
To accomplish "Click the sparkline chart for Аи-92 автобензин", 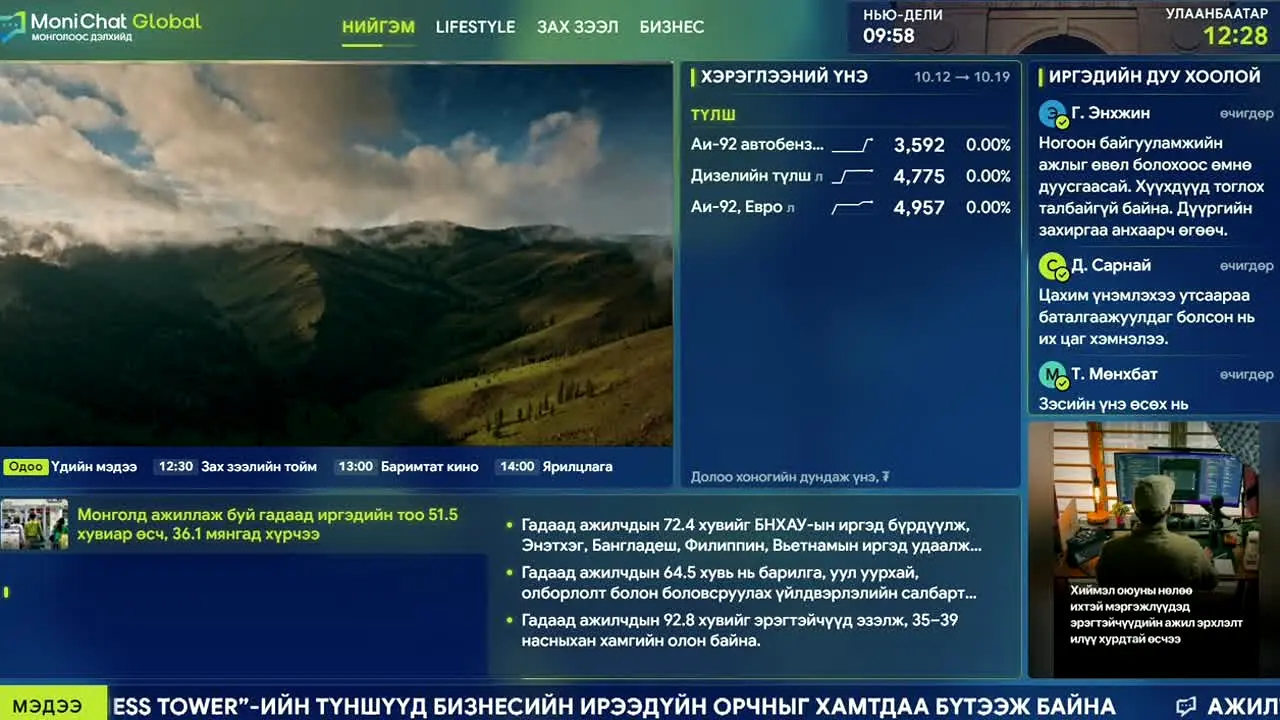I will 852,146.
